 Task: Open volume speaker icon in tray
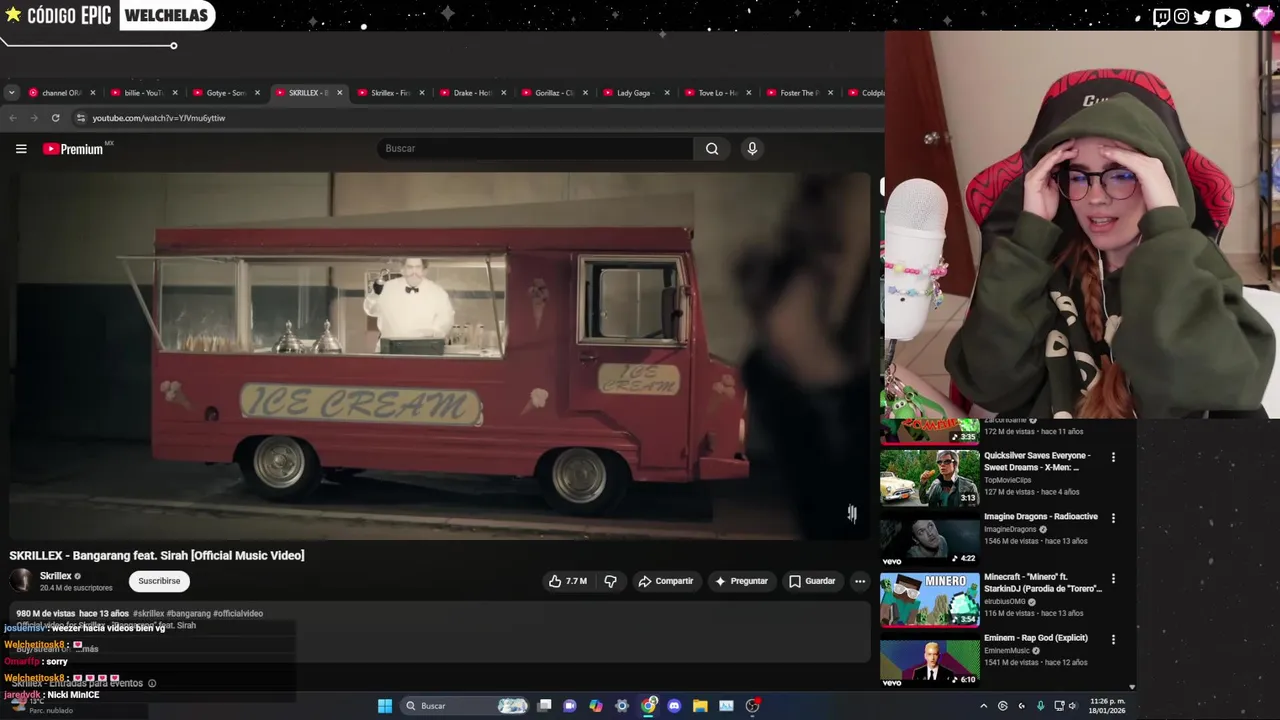coord(1072,706)
